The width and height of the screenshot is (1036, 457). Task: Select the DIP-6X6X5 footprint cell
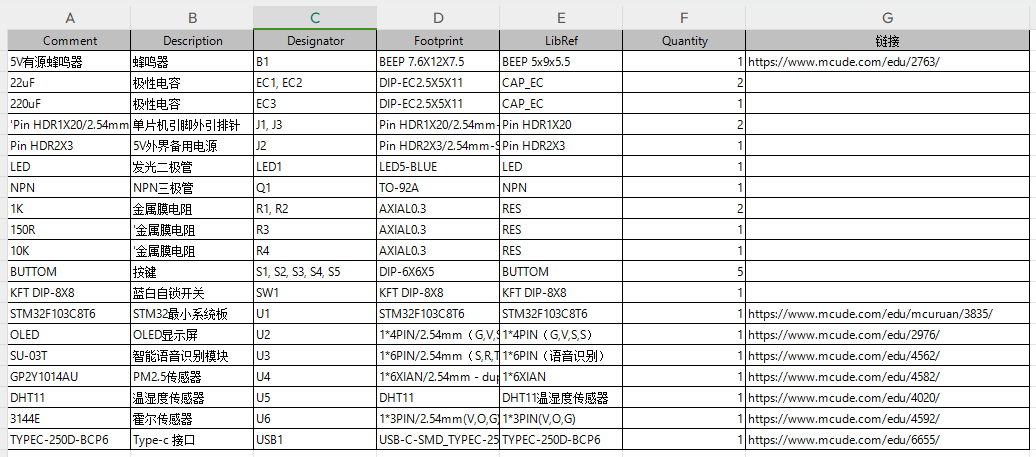click(438, 271)
